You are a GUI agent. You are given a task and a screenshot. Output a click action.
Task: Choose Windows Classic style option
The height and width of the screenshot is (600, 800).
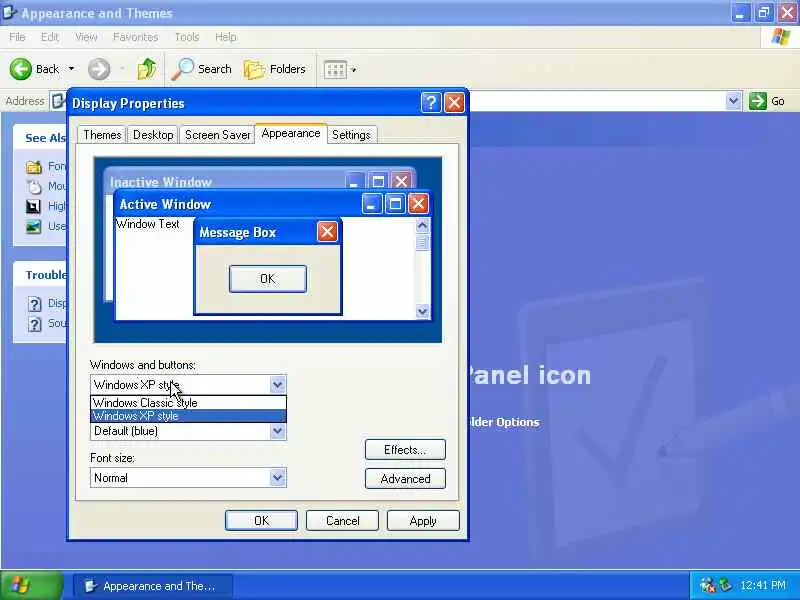tap(188, 403)
